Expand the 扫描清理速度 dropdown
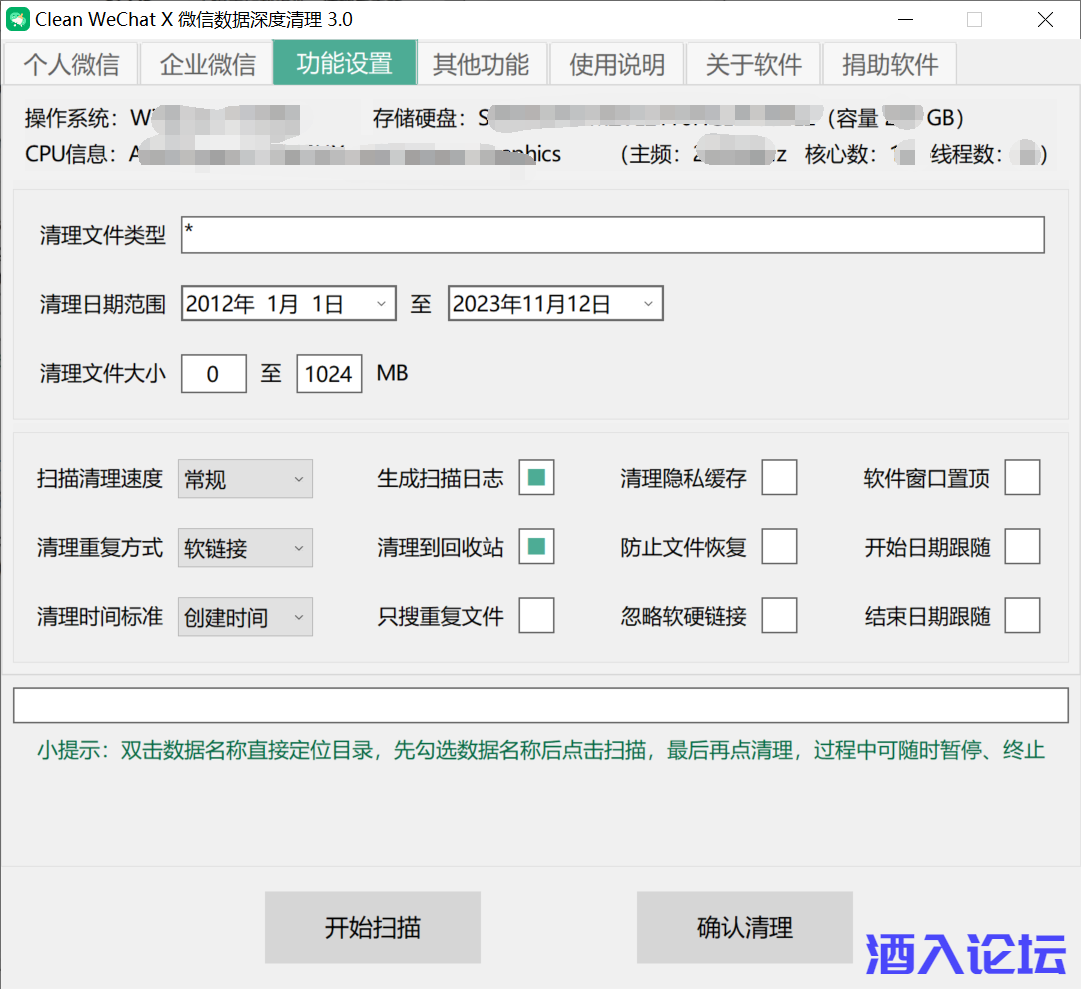This screenshot has width=1081, height=989. (245, 479)
